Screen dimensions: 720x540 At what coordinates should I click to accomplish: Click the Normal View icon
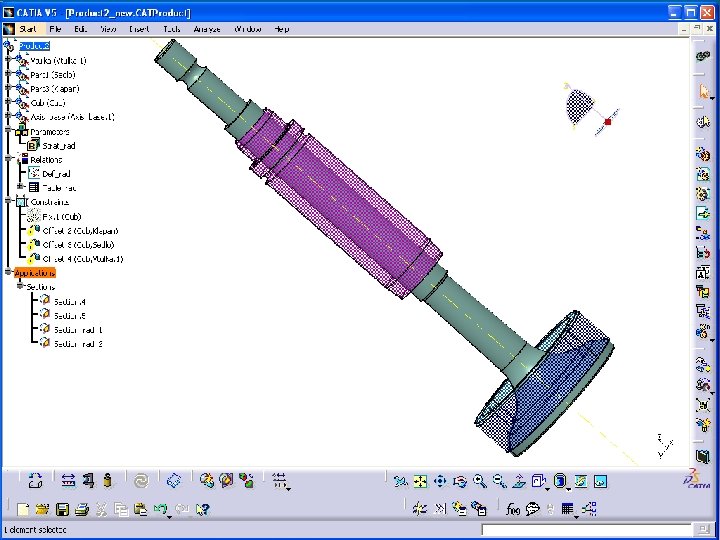[519, 481]
